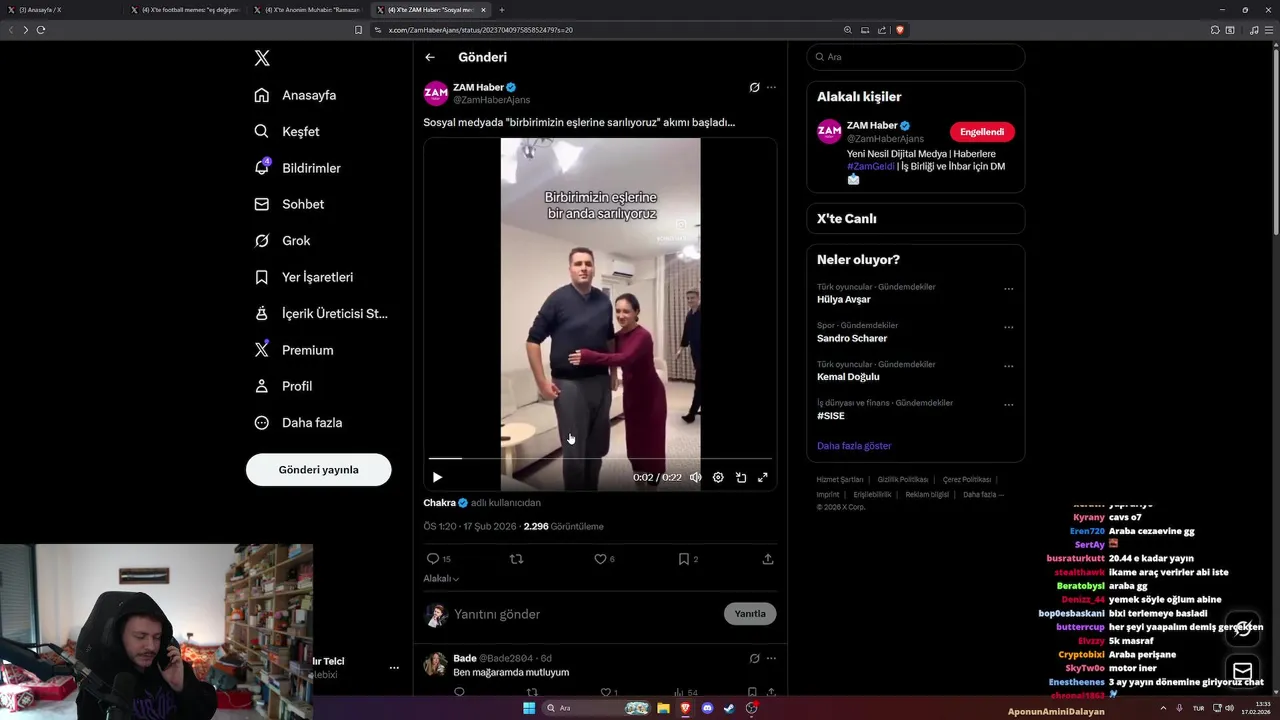Open options for the Kemal Doğulu trend
Viewport: 1280px width, 720px height.
tap(1008, 366)
